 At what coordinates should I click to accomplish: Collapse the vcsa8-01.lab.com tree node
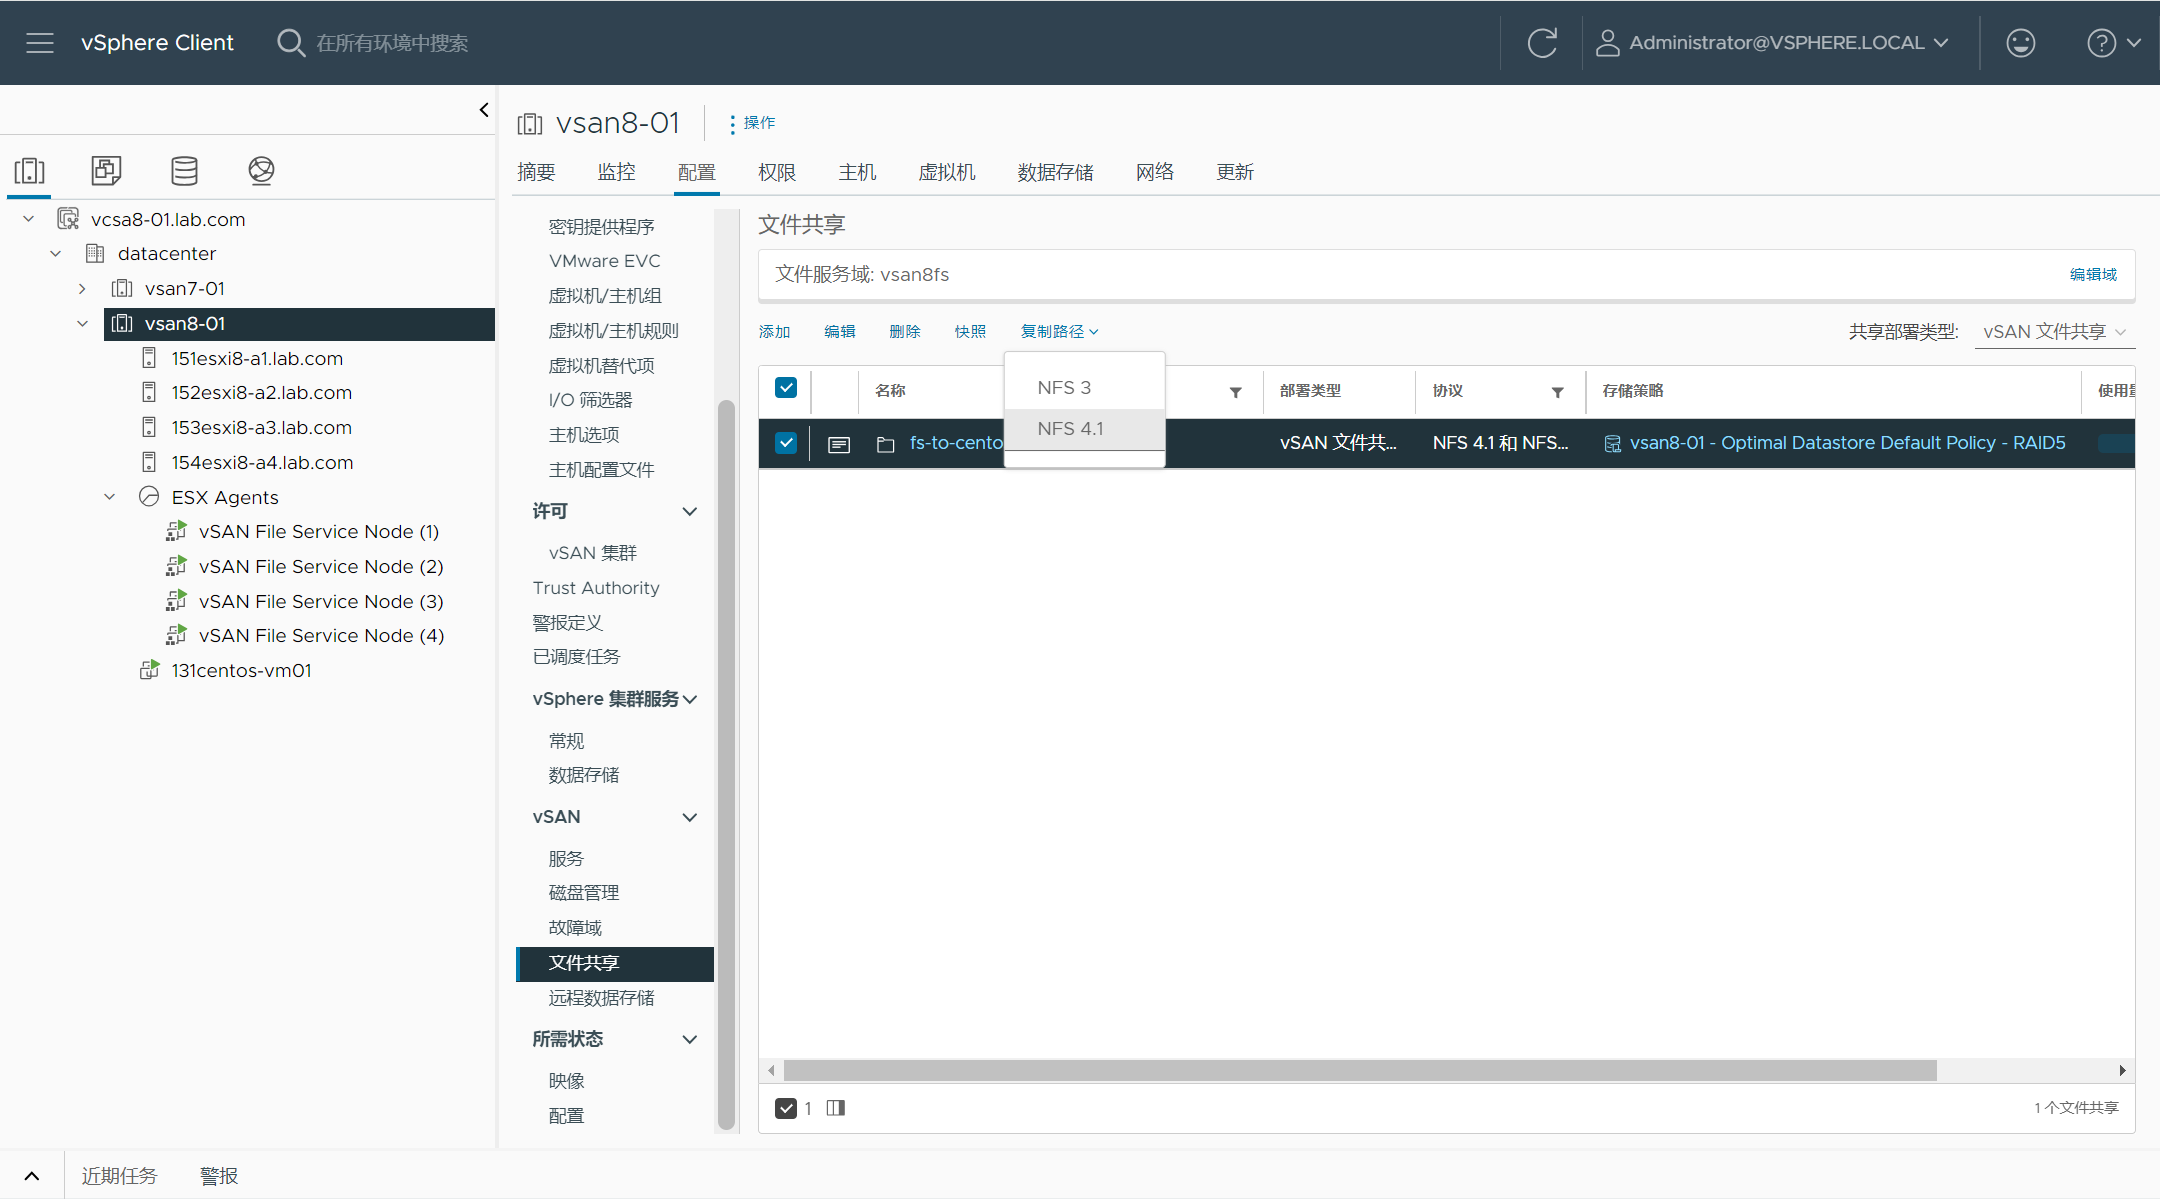tap(28, 219)
